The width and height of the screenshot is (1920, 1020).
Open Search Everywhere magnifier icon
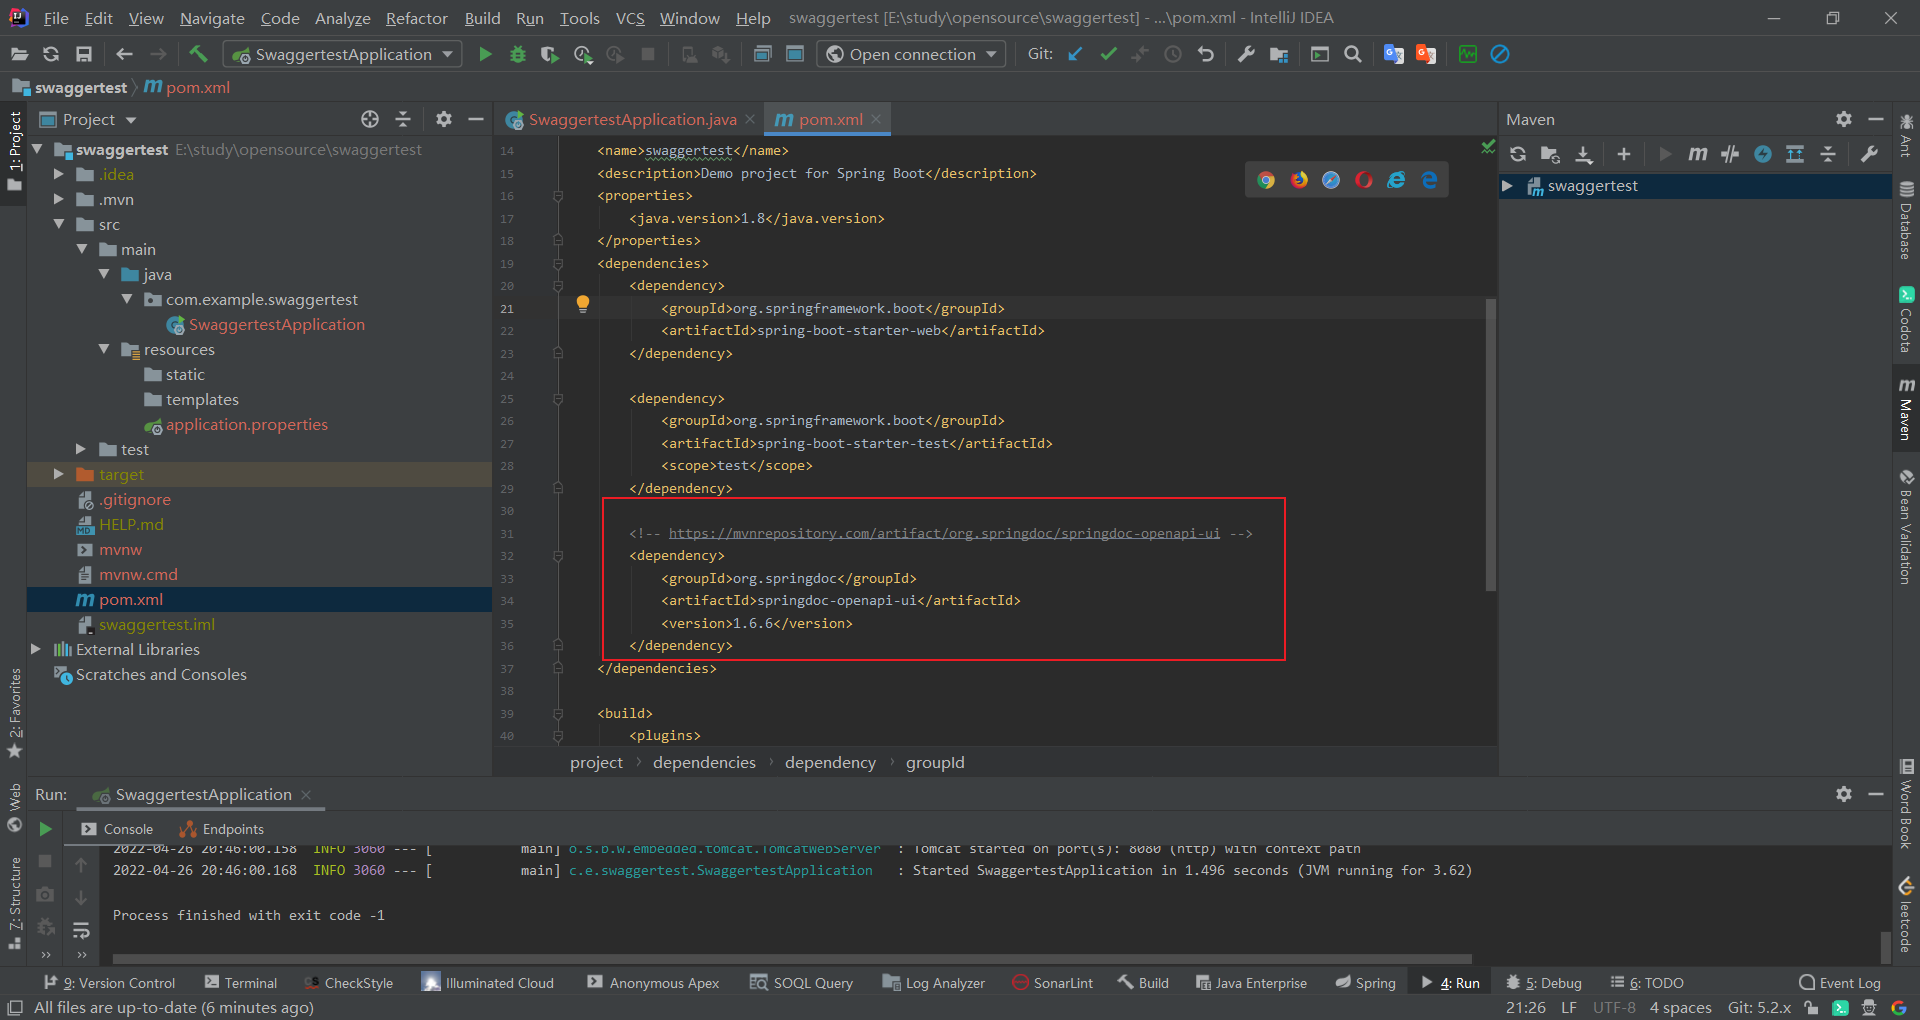[x=1352, y=54]
